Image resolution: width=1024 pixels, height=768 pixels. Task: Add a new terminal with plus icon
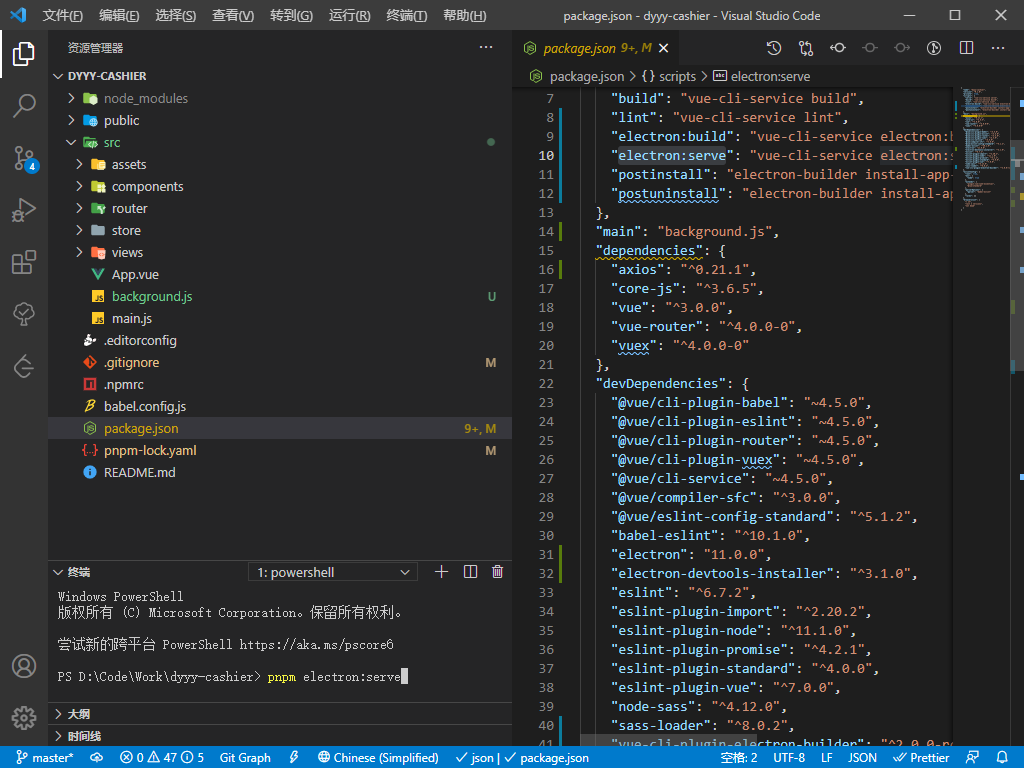(441, 572)
